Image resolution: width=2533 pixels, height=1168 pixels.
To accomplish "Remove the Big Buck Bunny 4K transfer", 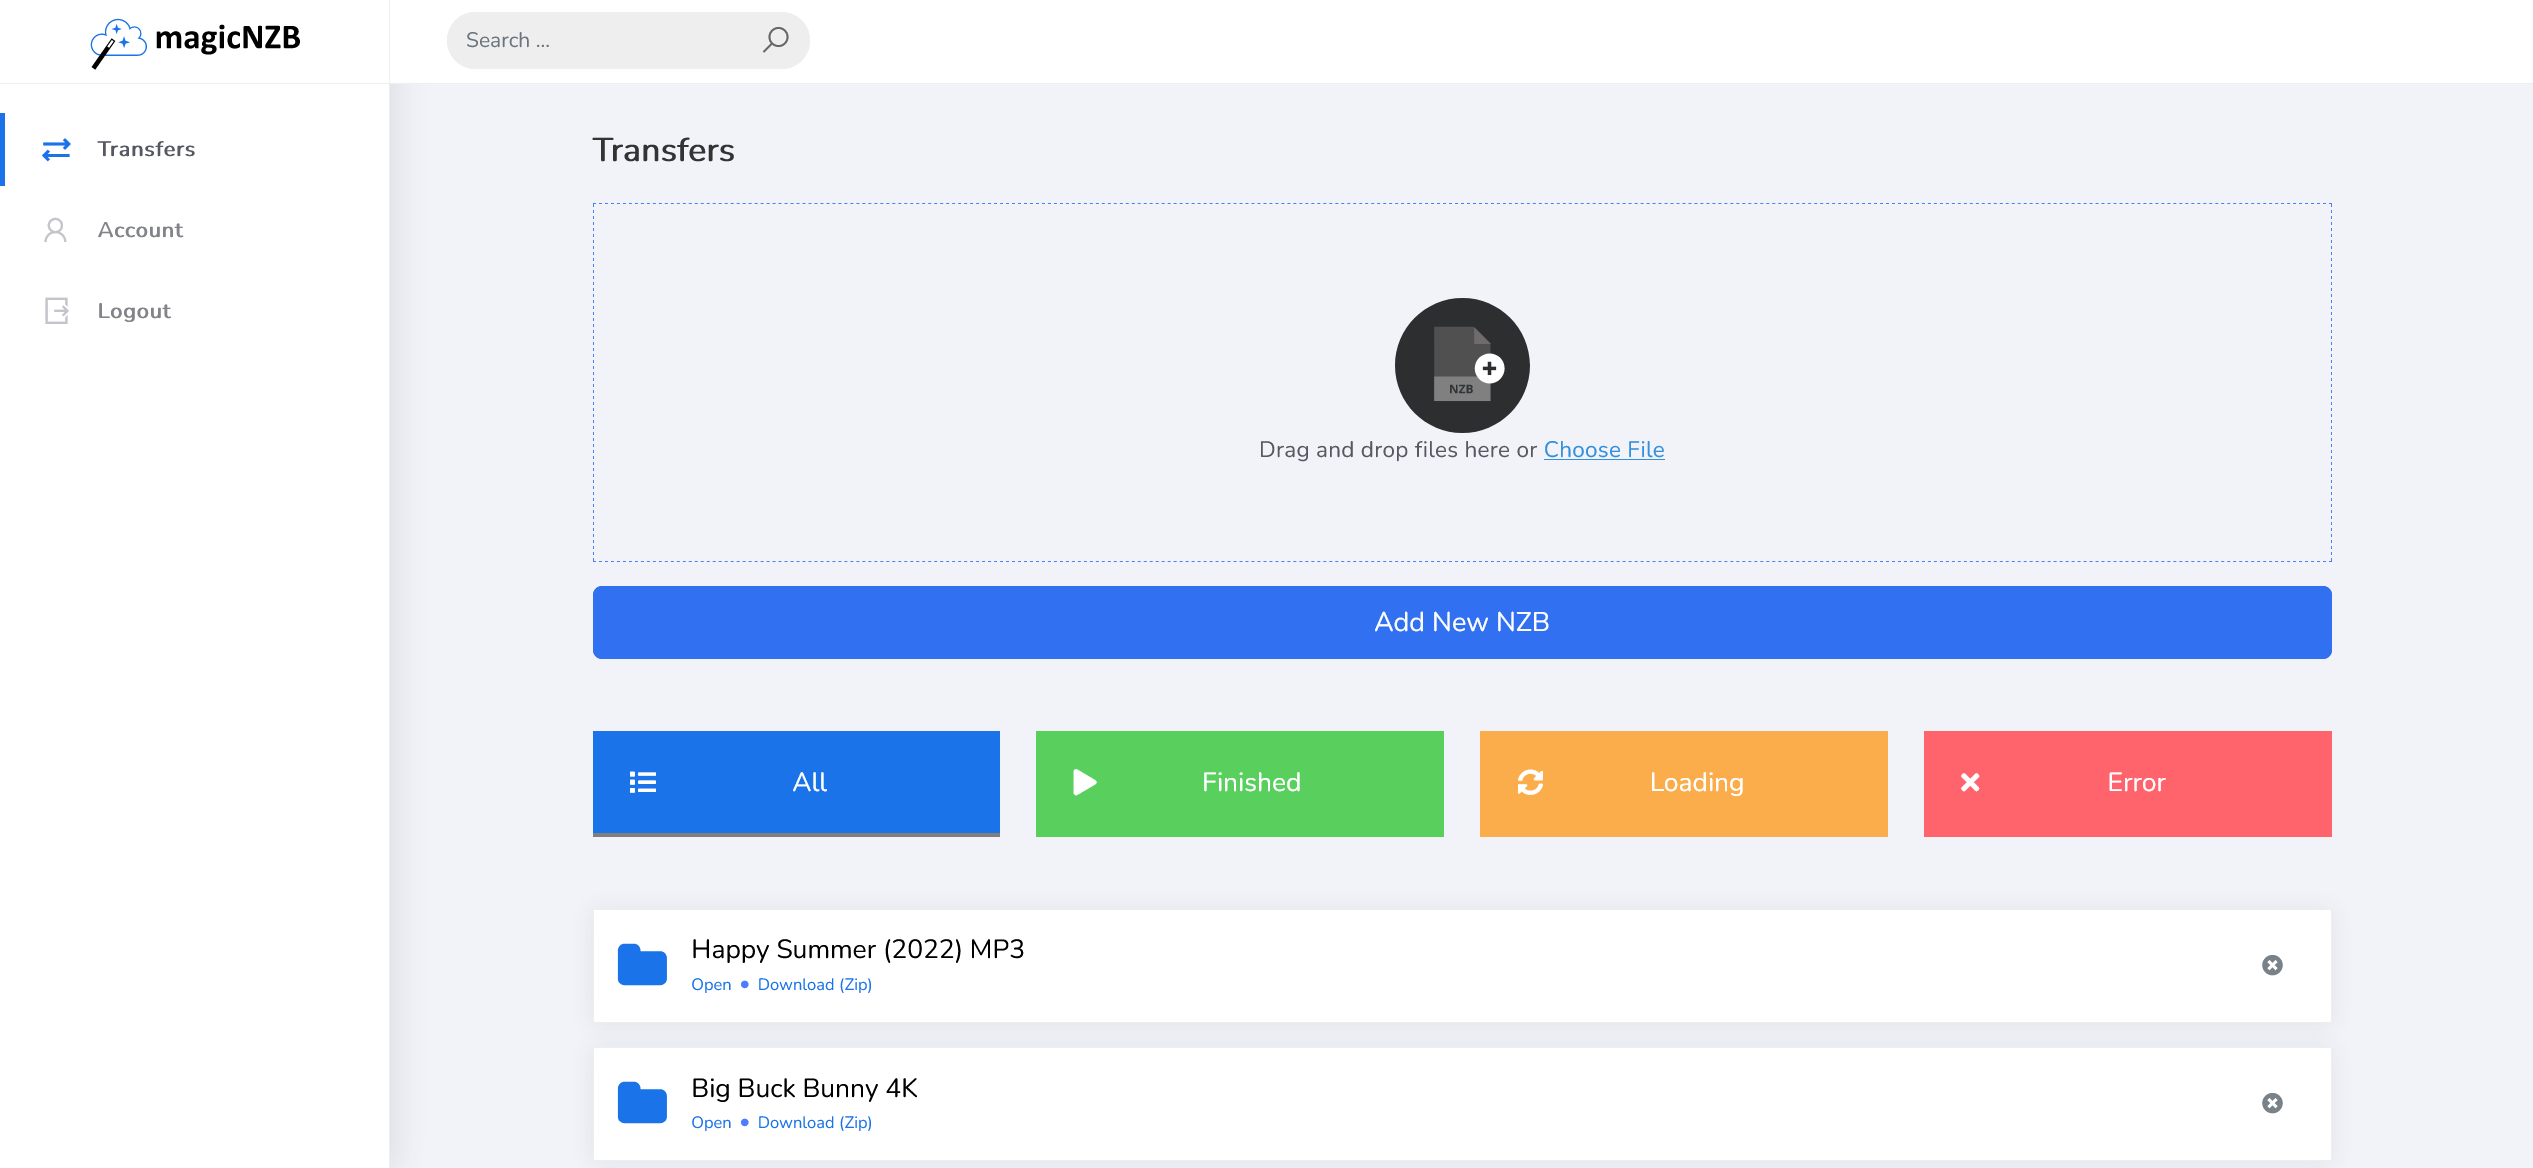I will click(2272, 1103).
